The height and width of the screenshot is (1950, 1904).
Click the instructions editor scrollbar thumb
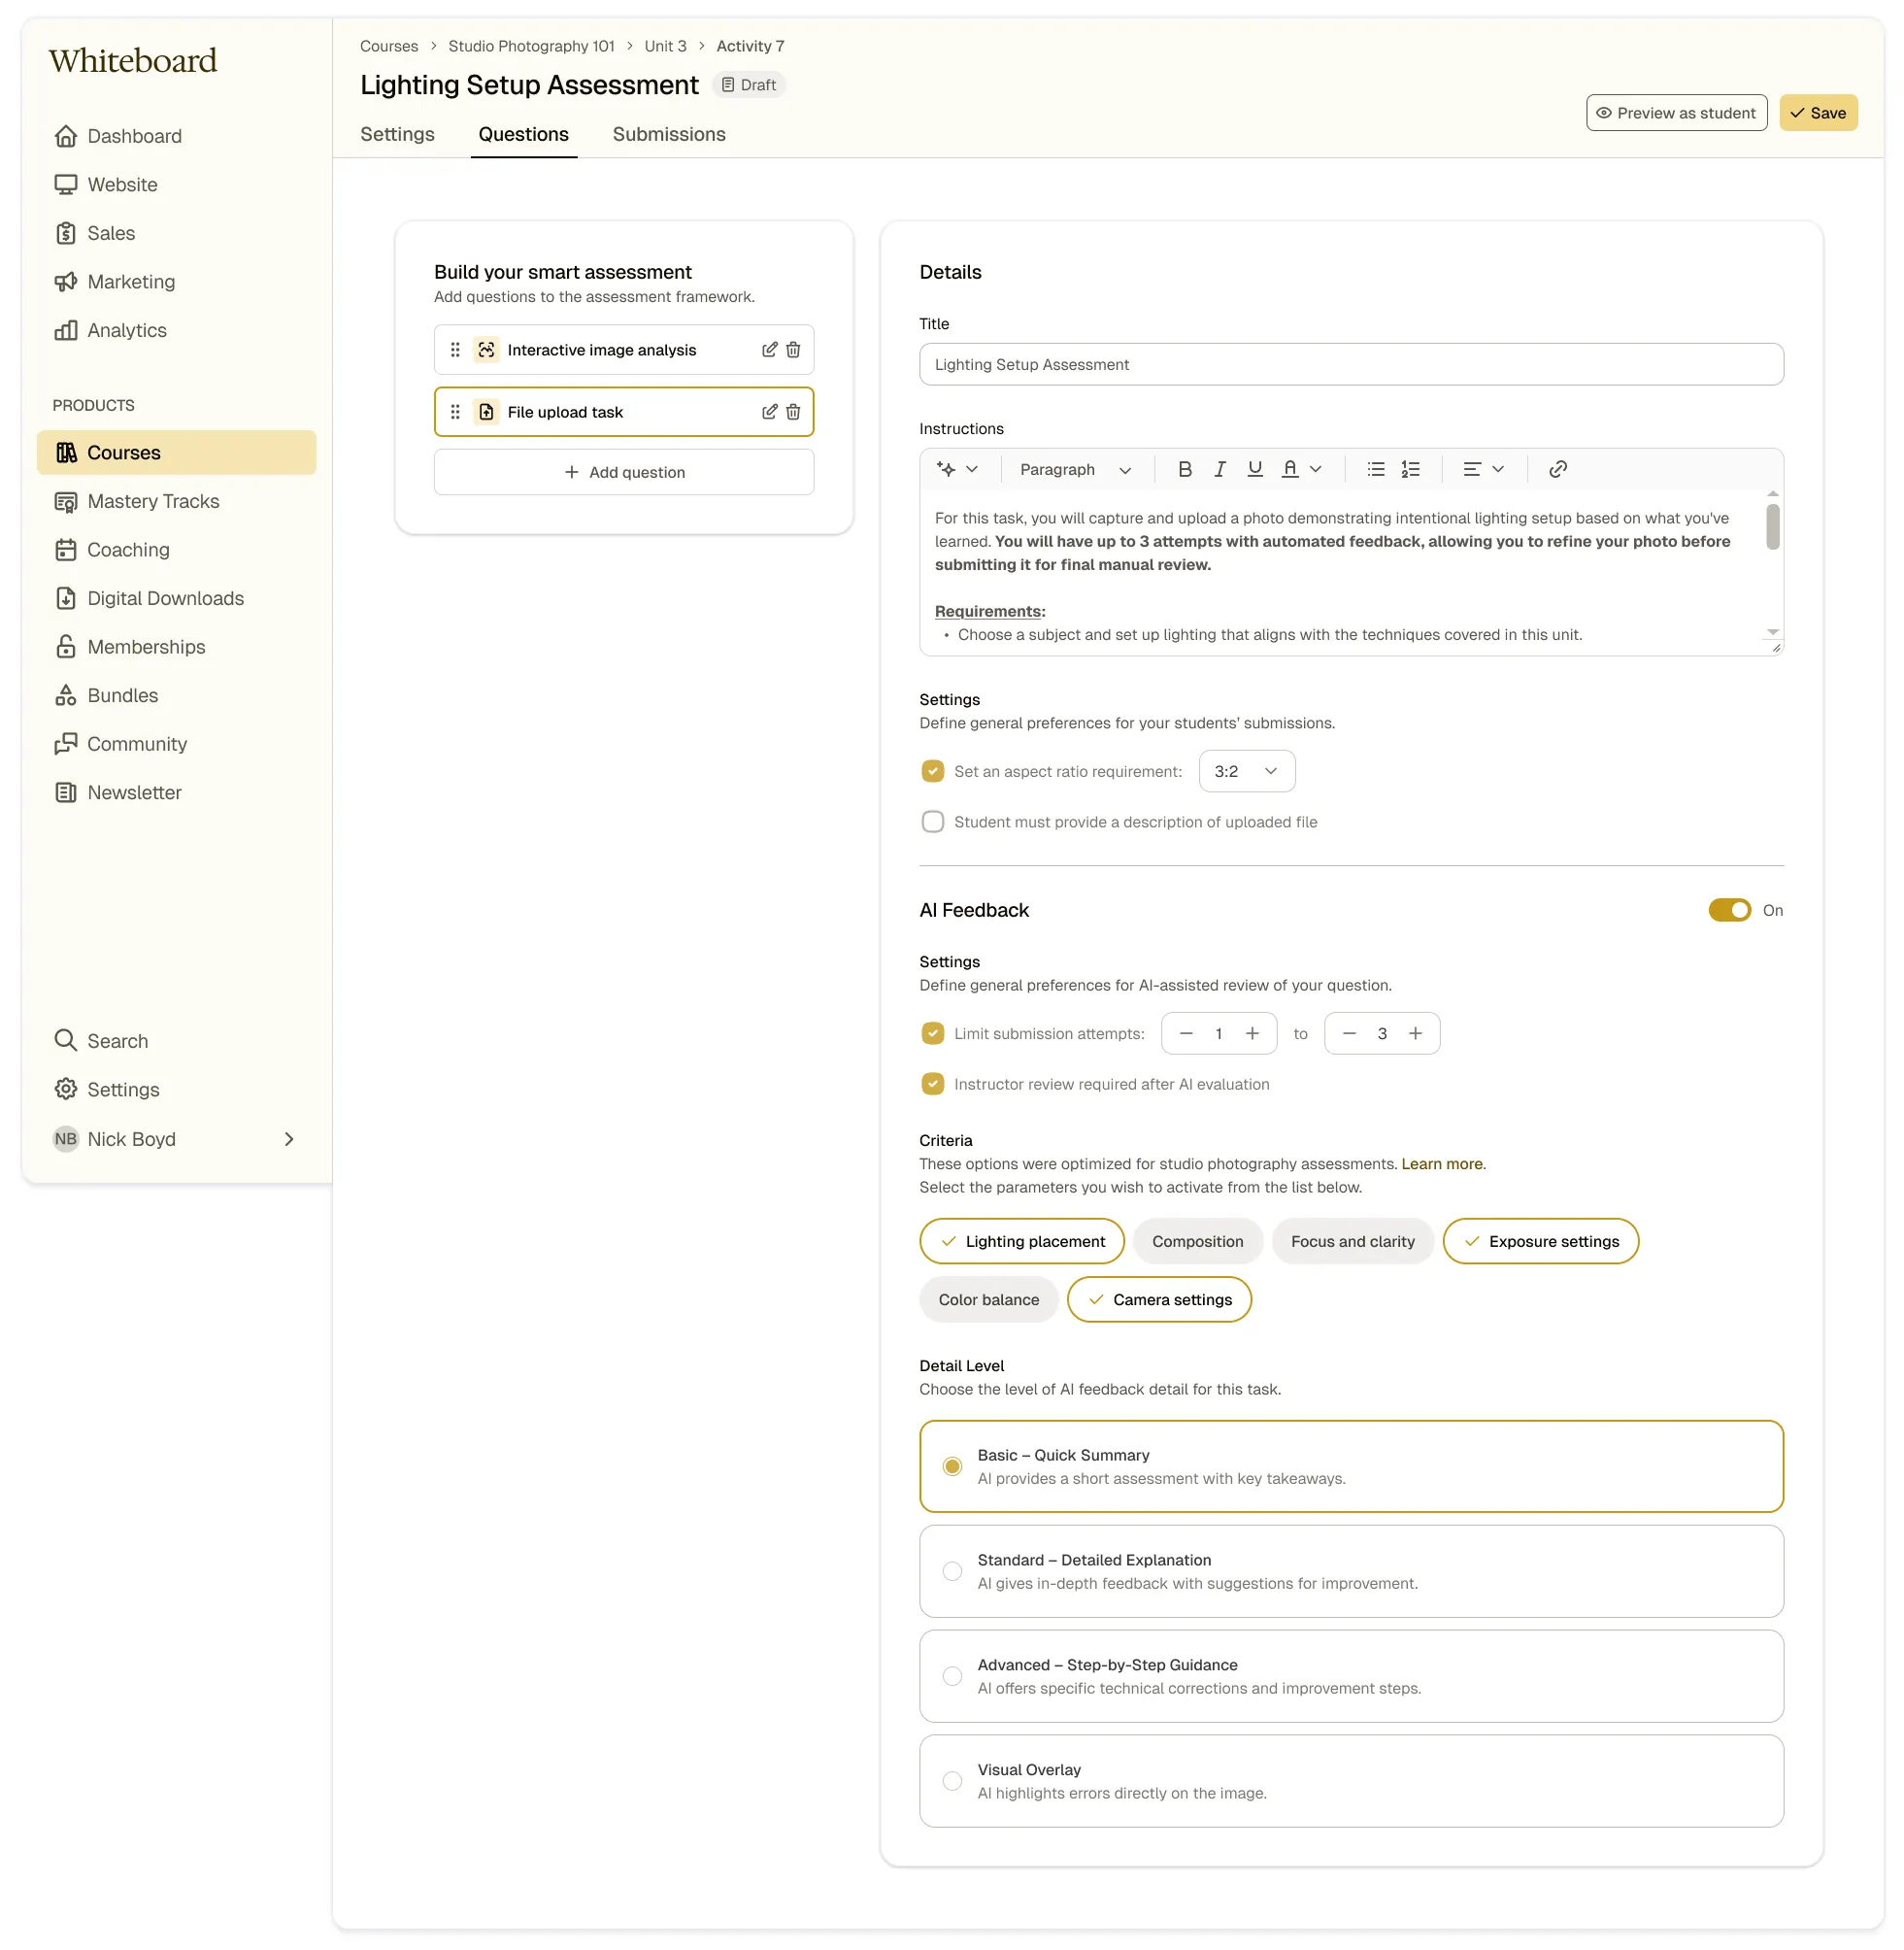tap(1772, 526)
